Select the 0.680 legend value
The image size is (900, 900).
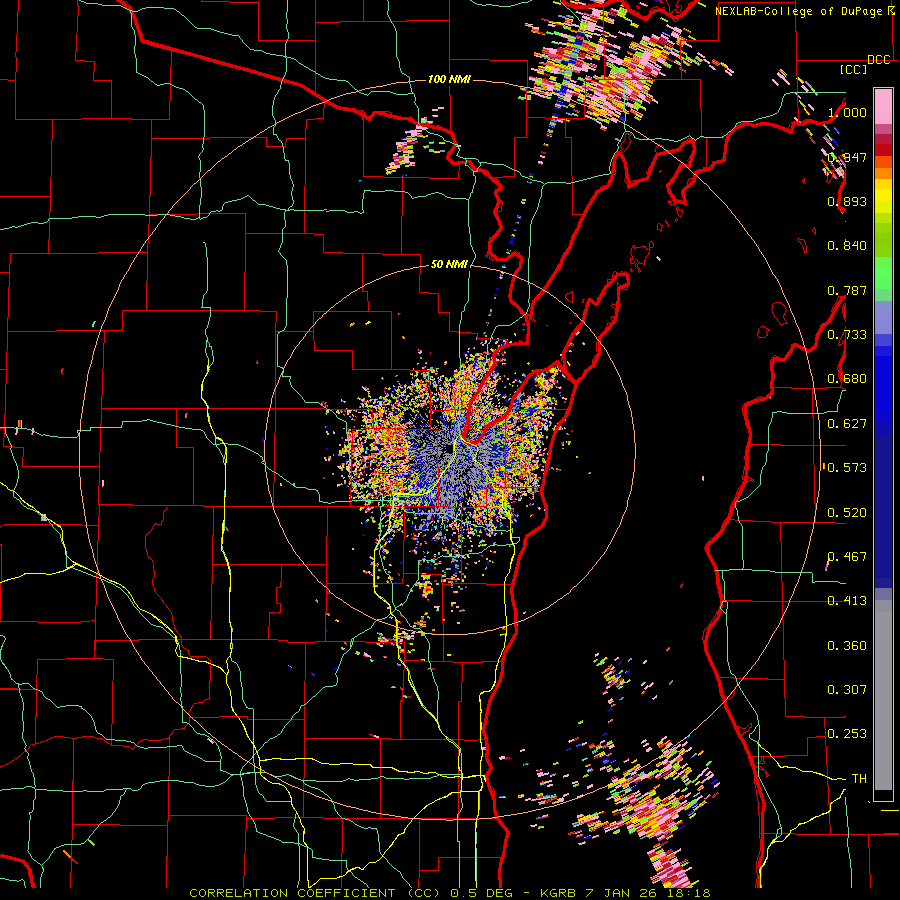point(847,379)
